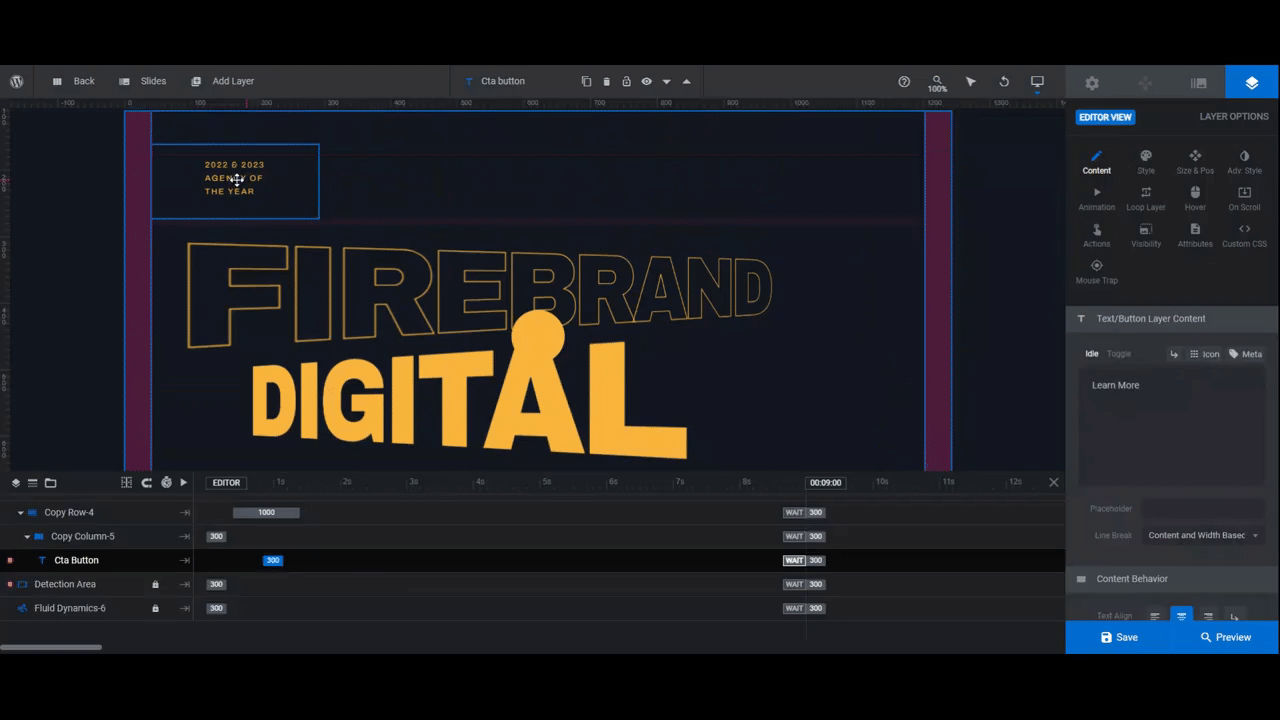Move layer up with the up arrow

pos(686,81)
